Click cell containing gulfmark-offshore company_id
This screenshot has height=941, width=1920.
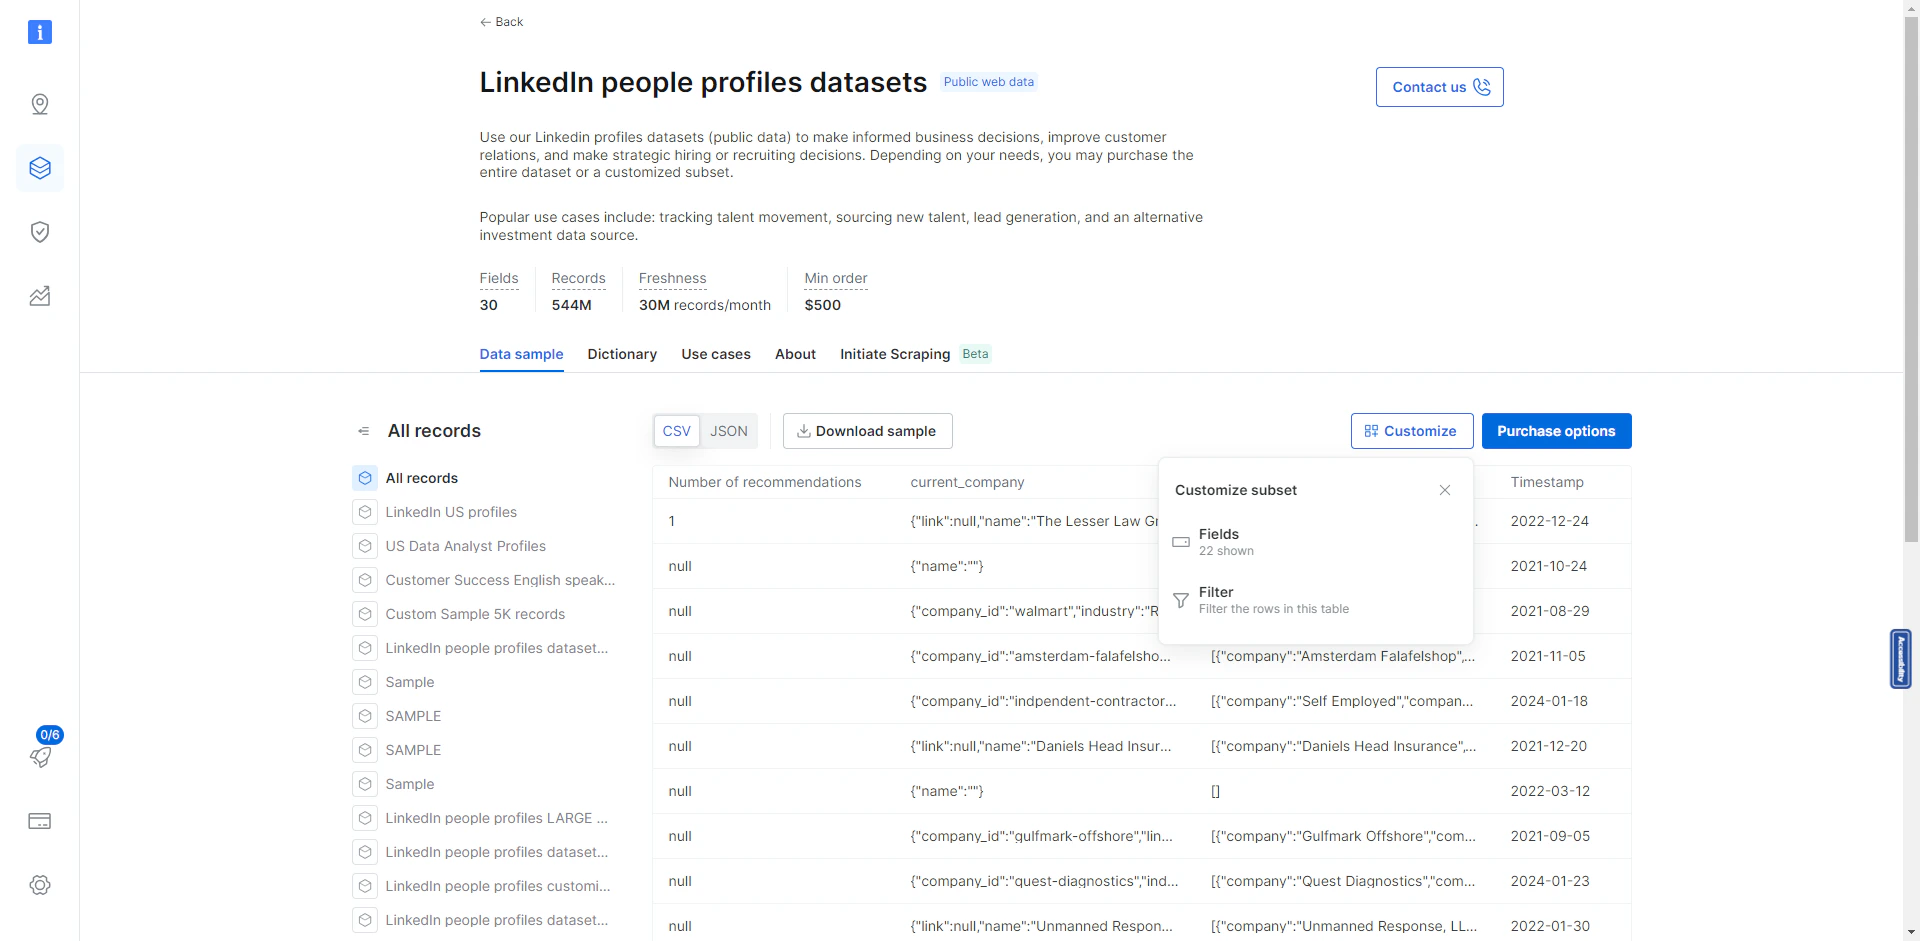[x=1041, y=836]
